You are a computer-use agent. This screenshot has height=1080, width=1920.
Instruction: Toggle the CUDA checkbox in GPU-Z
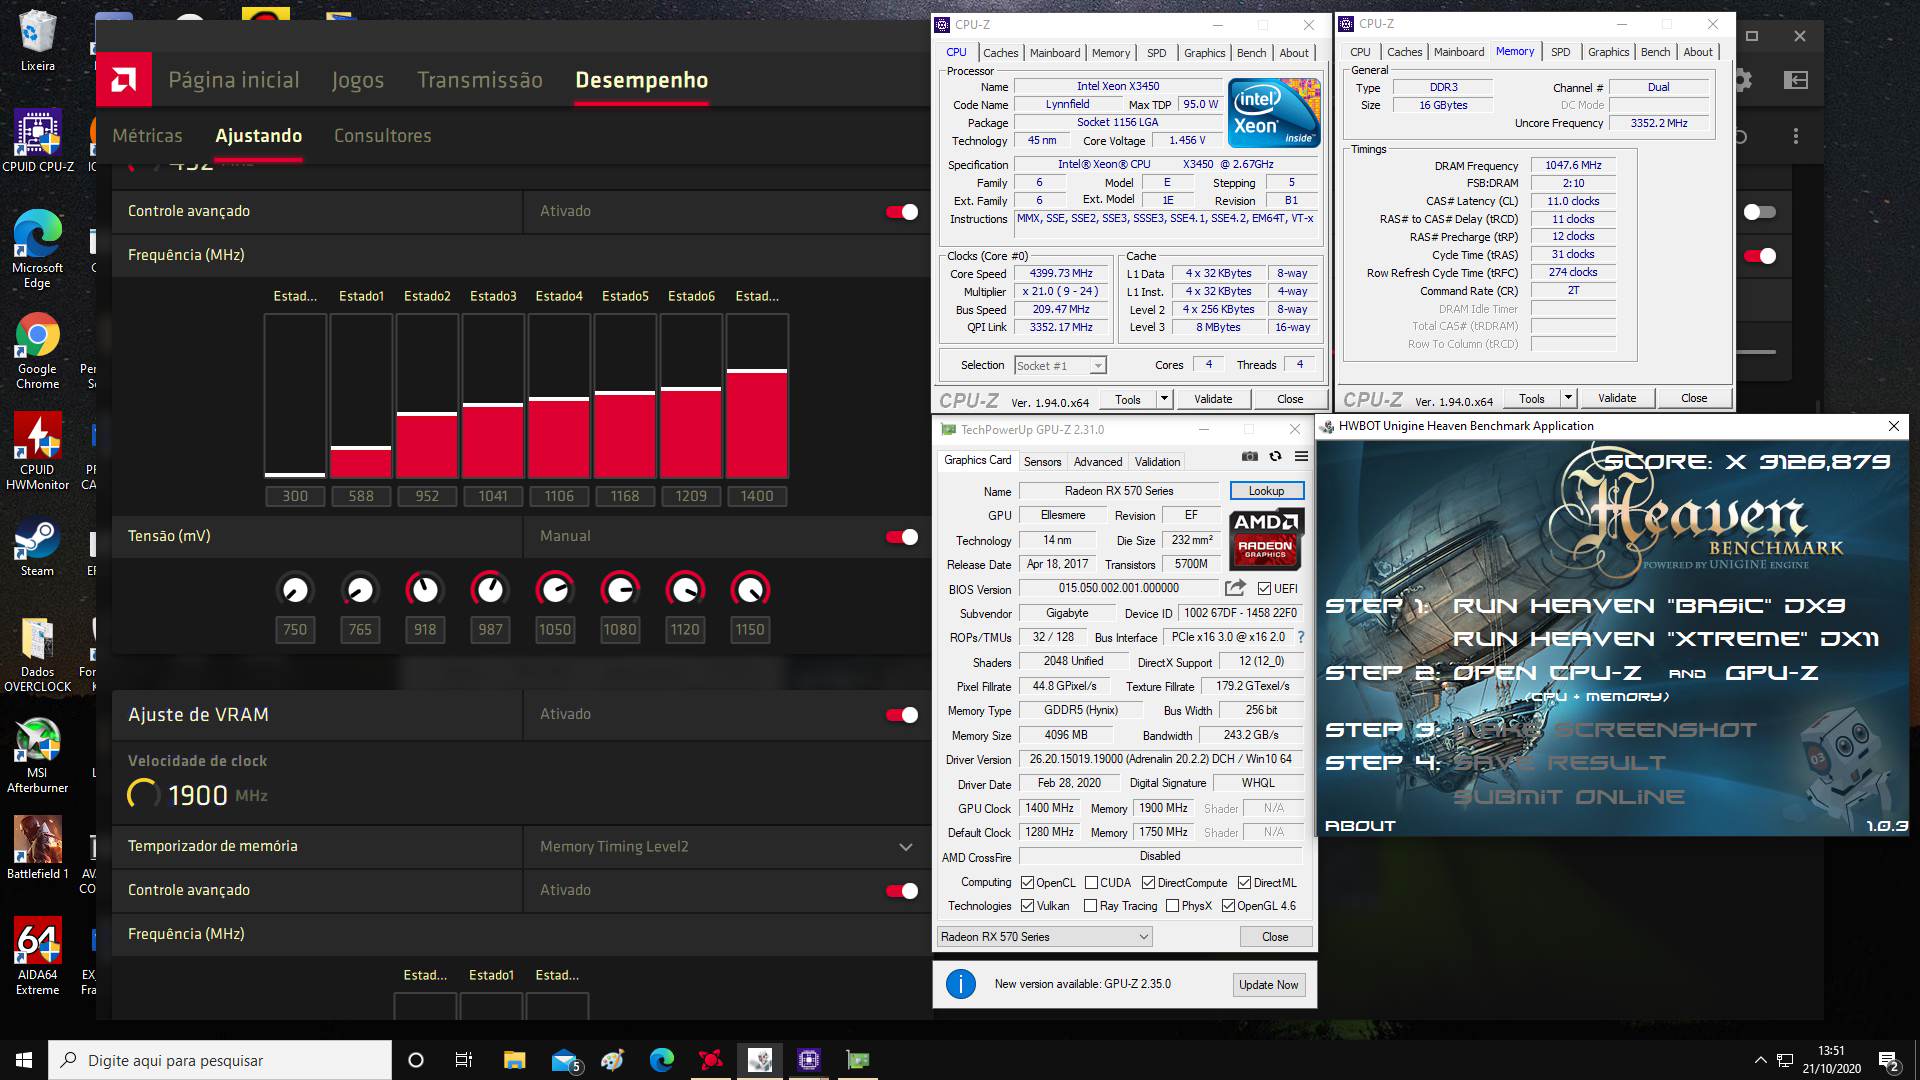[1091, 883]
